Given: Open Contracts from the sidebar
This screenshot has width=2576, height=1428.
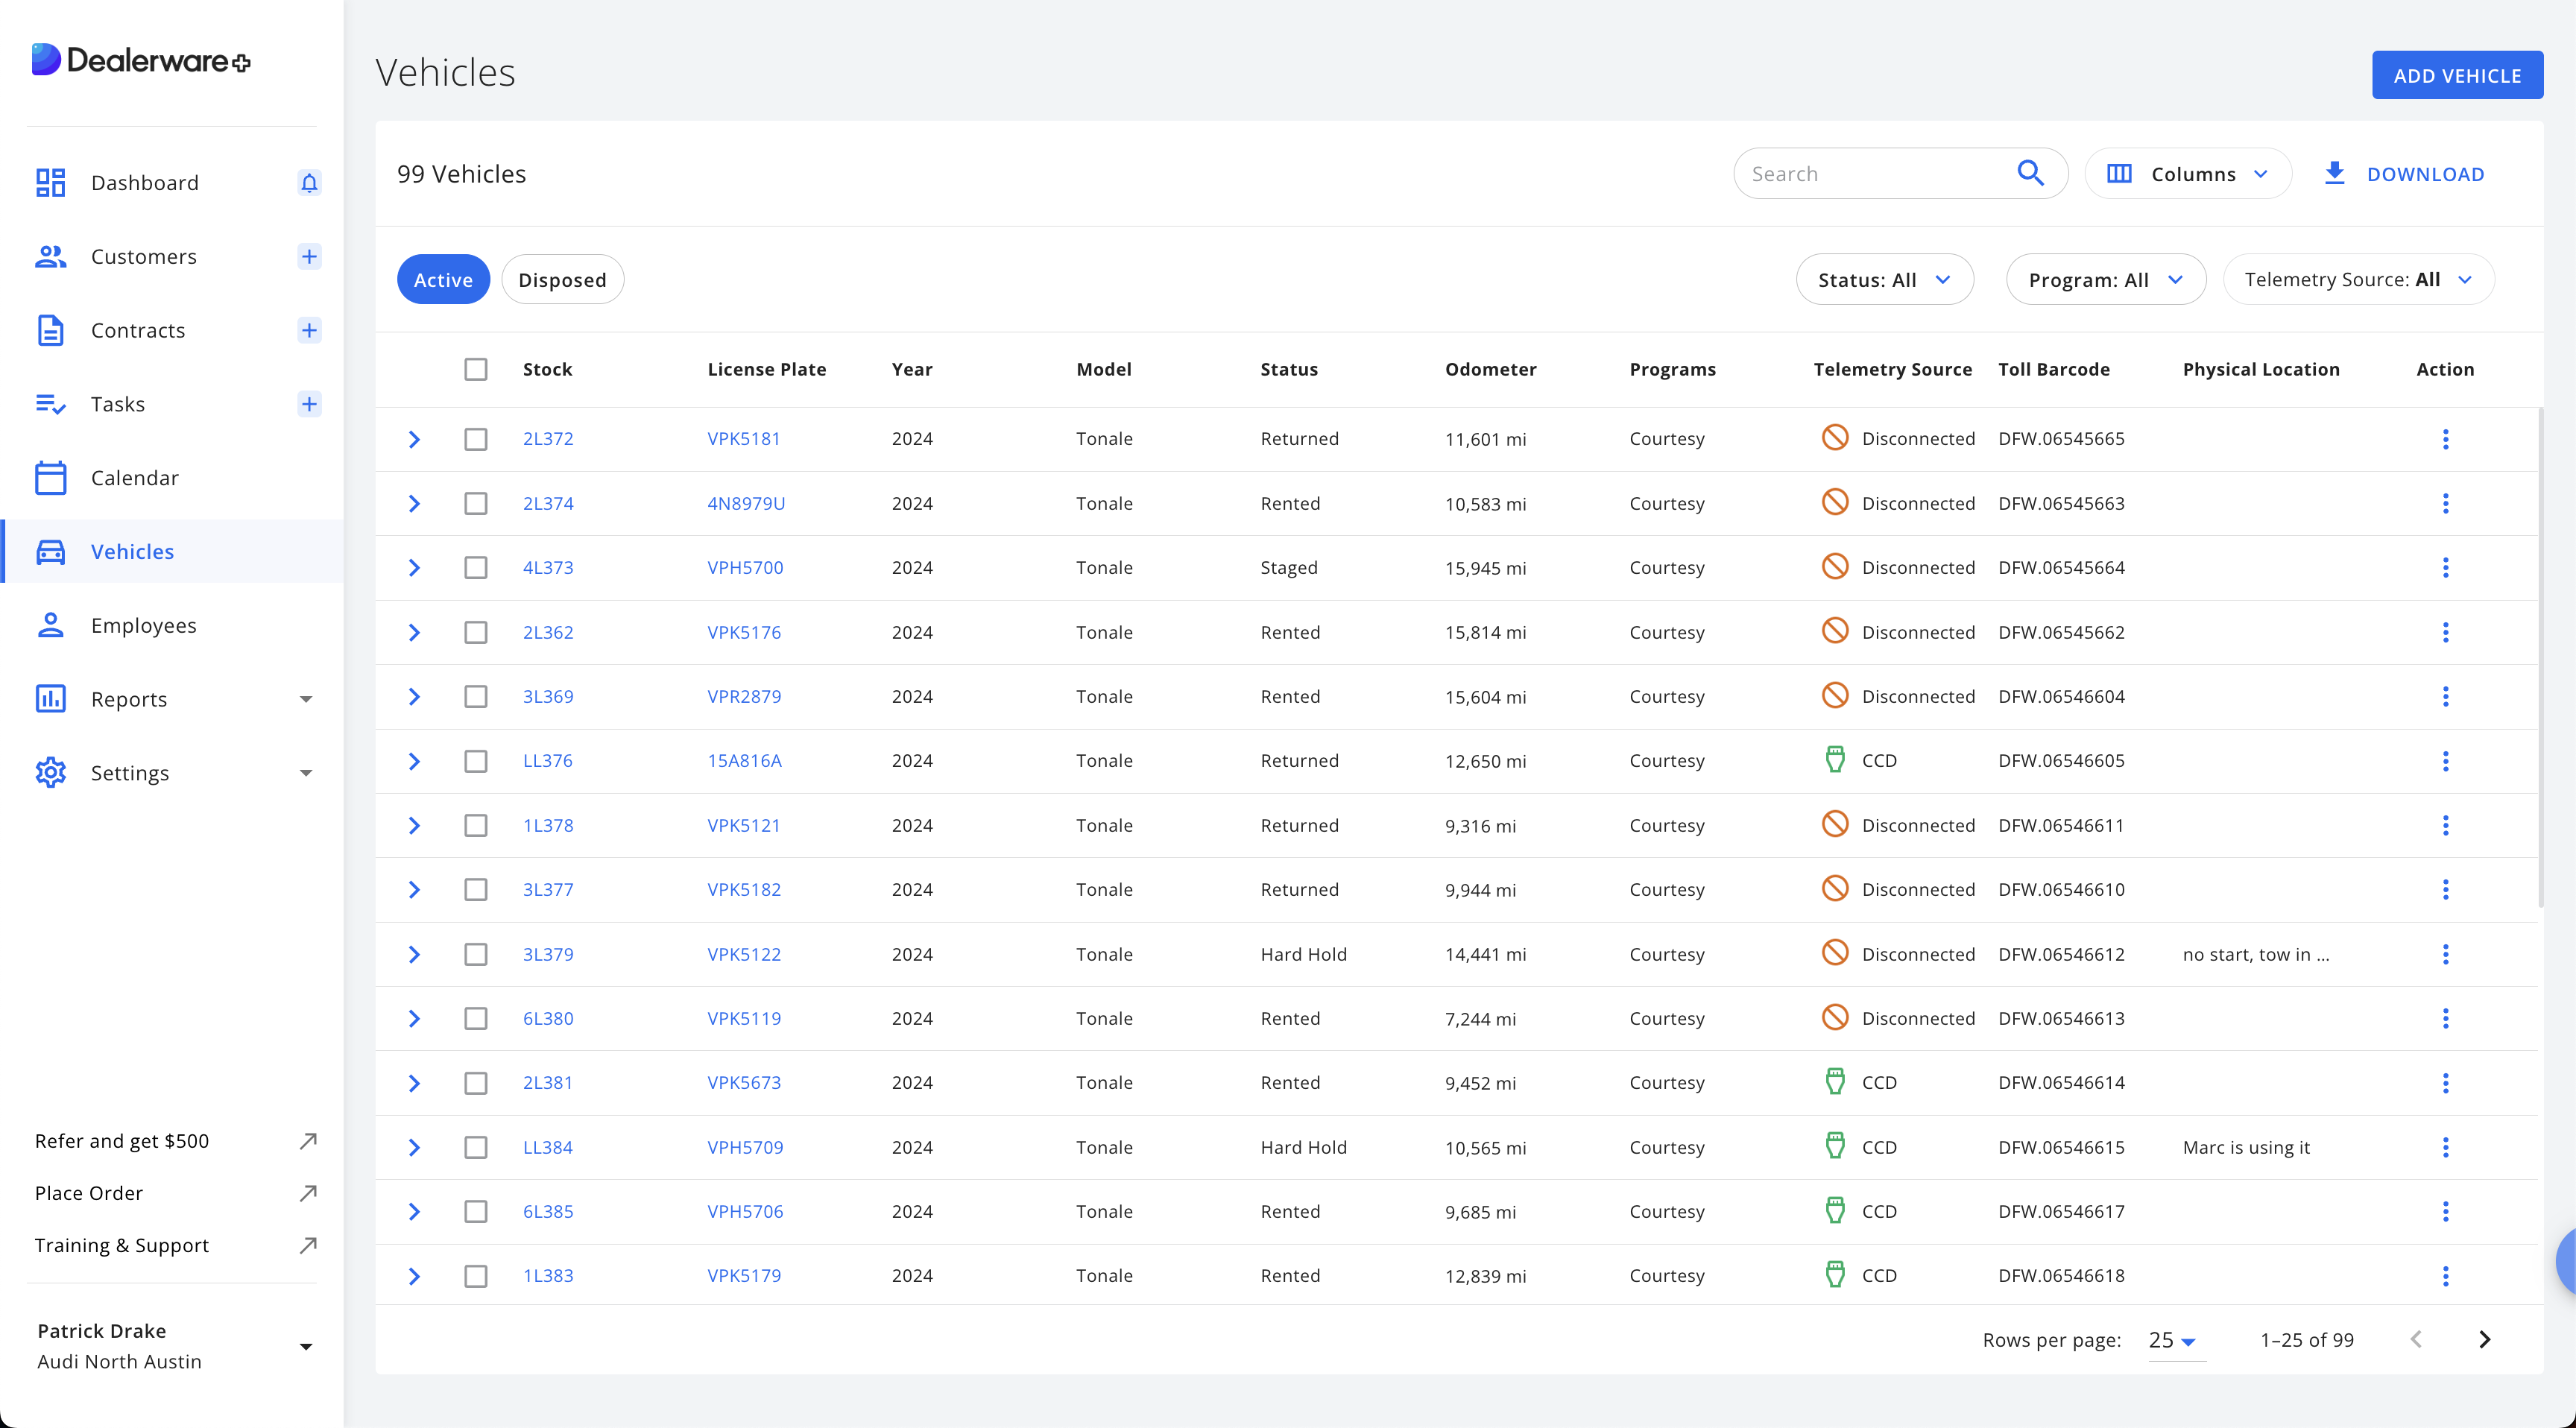Looking at the screenshot, I should [138, 331].
